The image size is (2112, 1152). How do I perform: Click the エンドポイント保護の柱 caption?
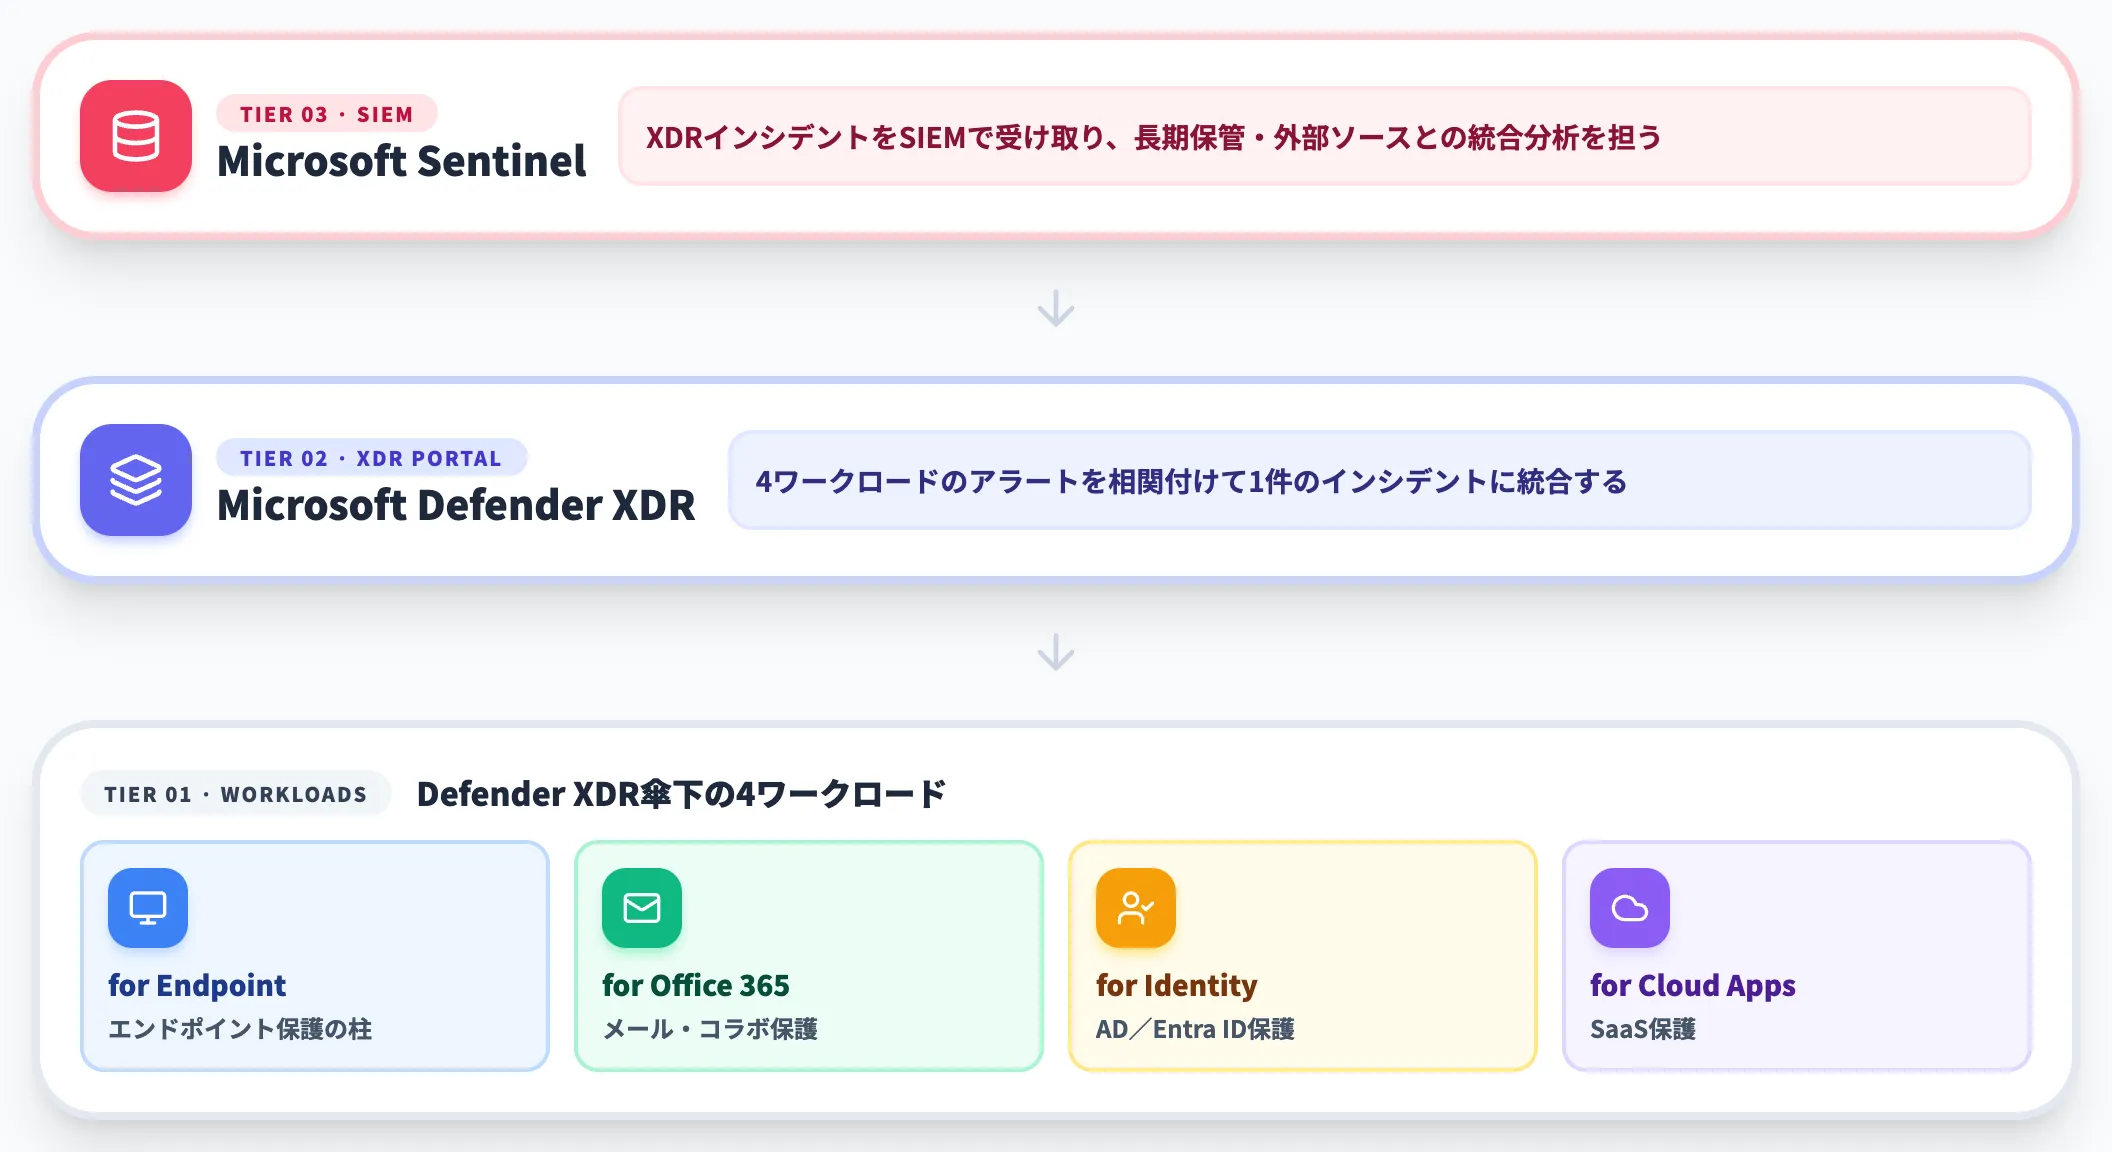coord(240,1029)
